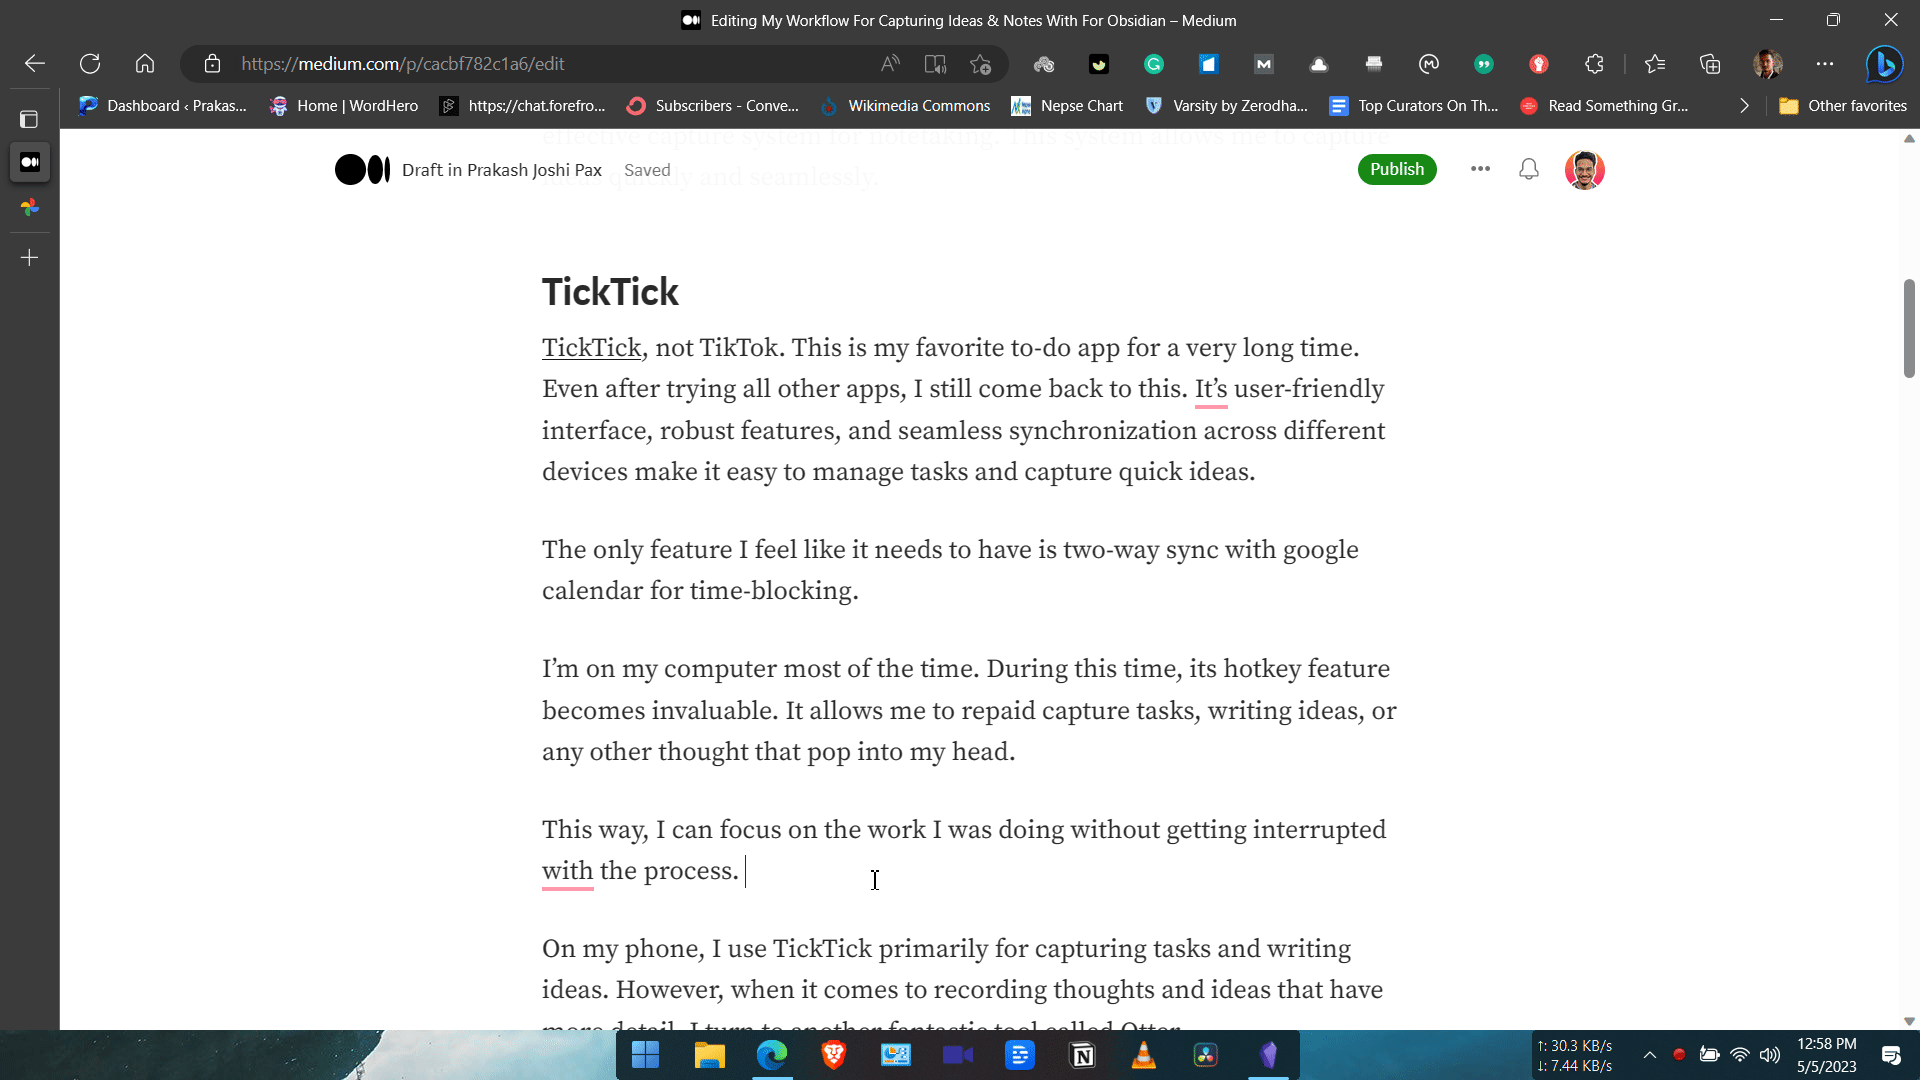Image resolution: width=1920 pixels, height=1080 pixels.
Task: Open the Medium 'M' extension icon
Action: pyautogui.click(x=1264, y=64)
